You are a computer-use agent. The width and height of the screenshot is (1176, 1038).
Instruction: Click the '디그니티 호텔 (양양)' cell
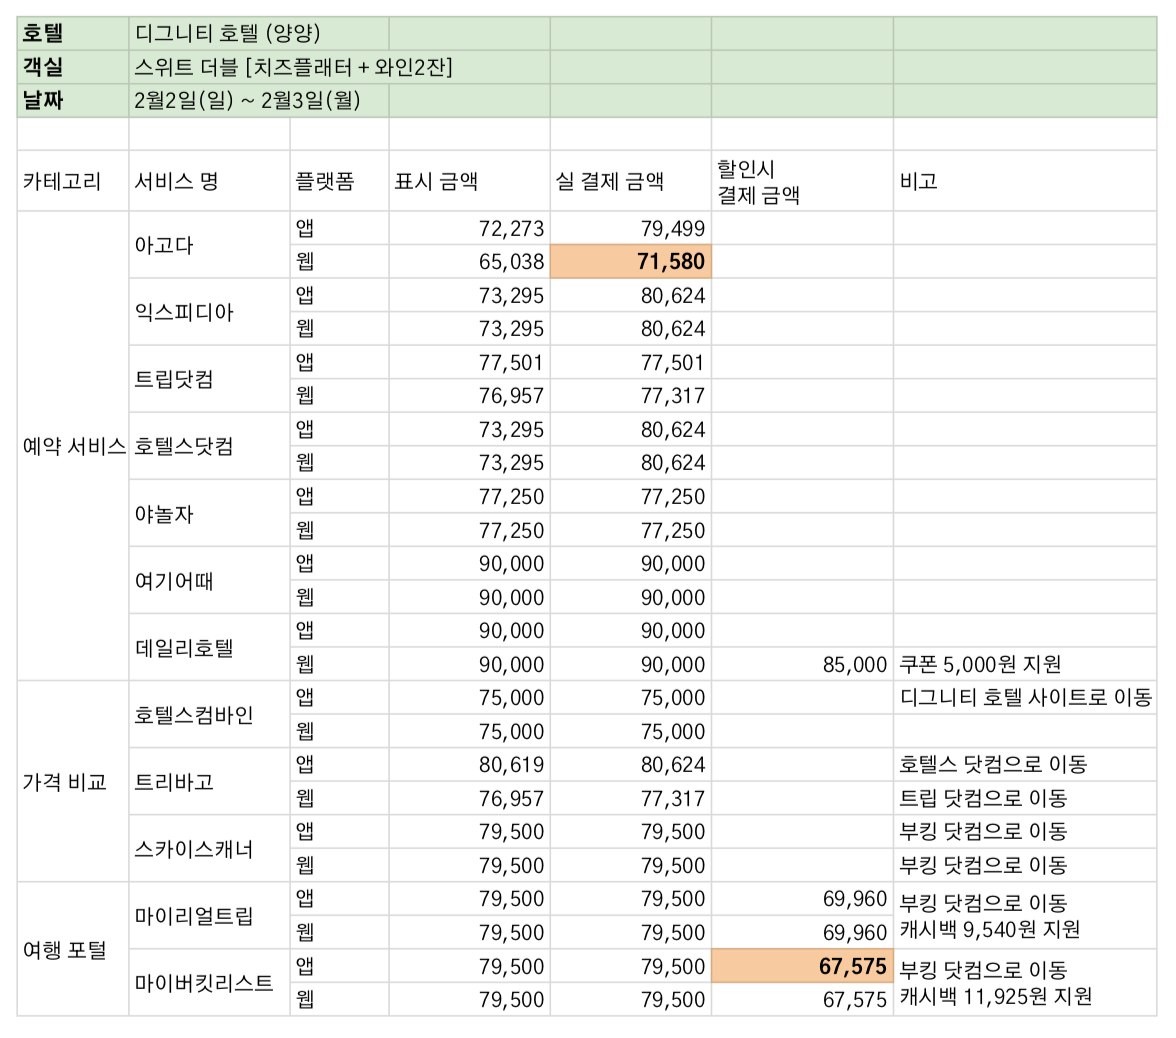click(x=259, y=34)
